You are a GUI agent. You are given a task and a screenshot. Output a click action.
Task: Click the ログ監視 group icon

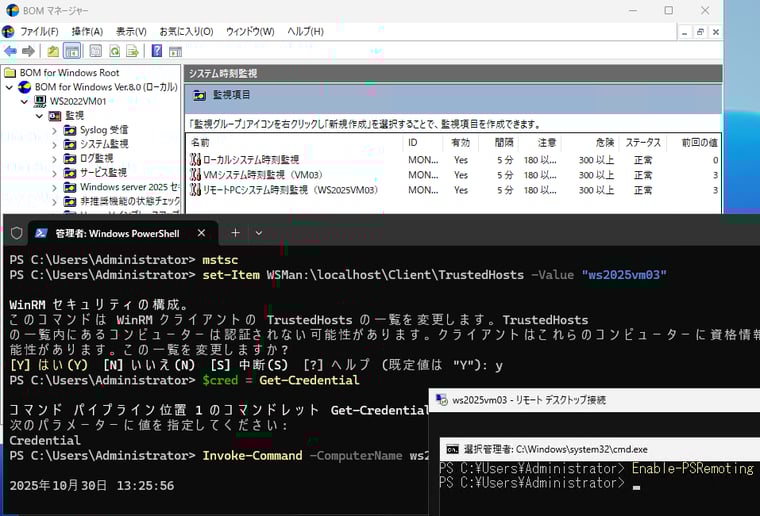pyautogui.click(x=70, y=158)
